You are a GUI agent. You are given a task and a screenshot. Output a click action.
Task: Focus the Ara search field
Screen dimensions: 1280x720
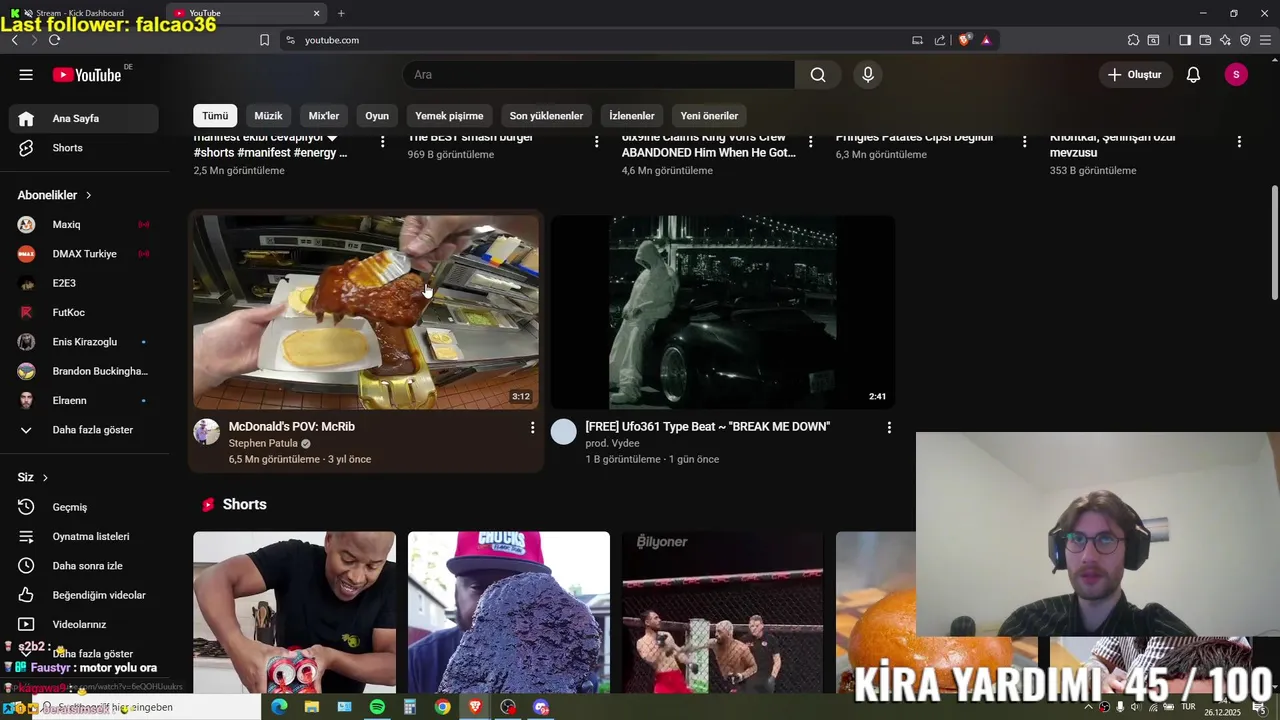(x=599, y=75)
